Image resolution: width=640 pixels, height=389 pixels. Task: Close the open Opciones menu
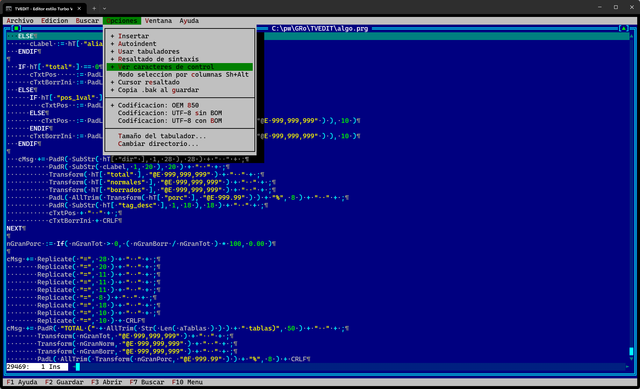click(122, 21)
